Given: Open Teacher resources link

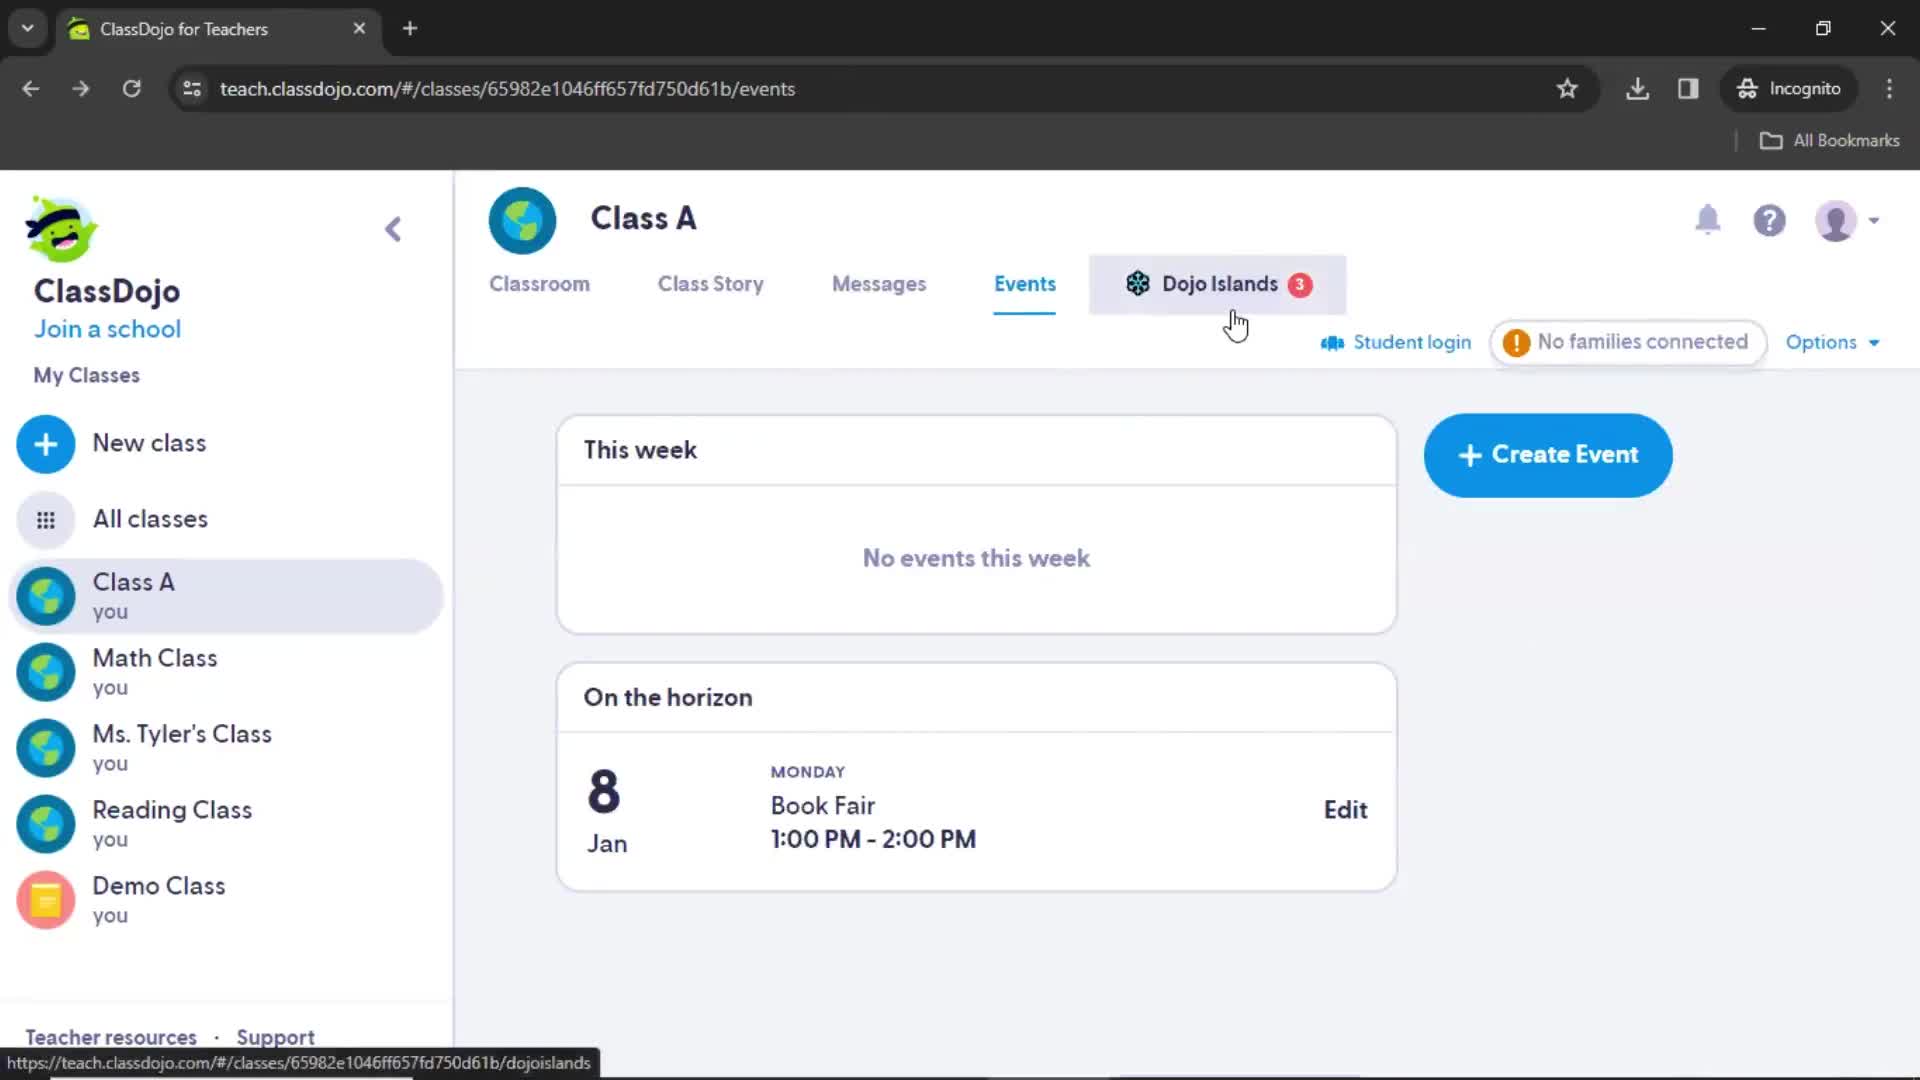Looking at the screenshot, I should 111,1037.
